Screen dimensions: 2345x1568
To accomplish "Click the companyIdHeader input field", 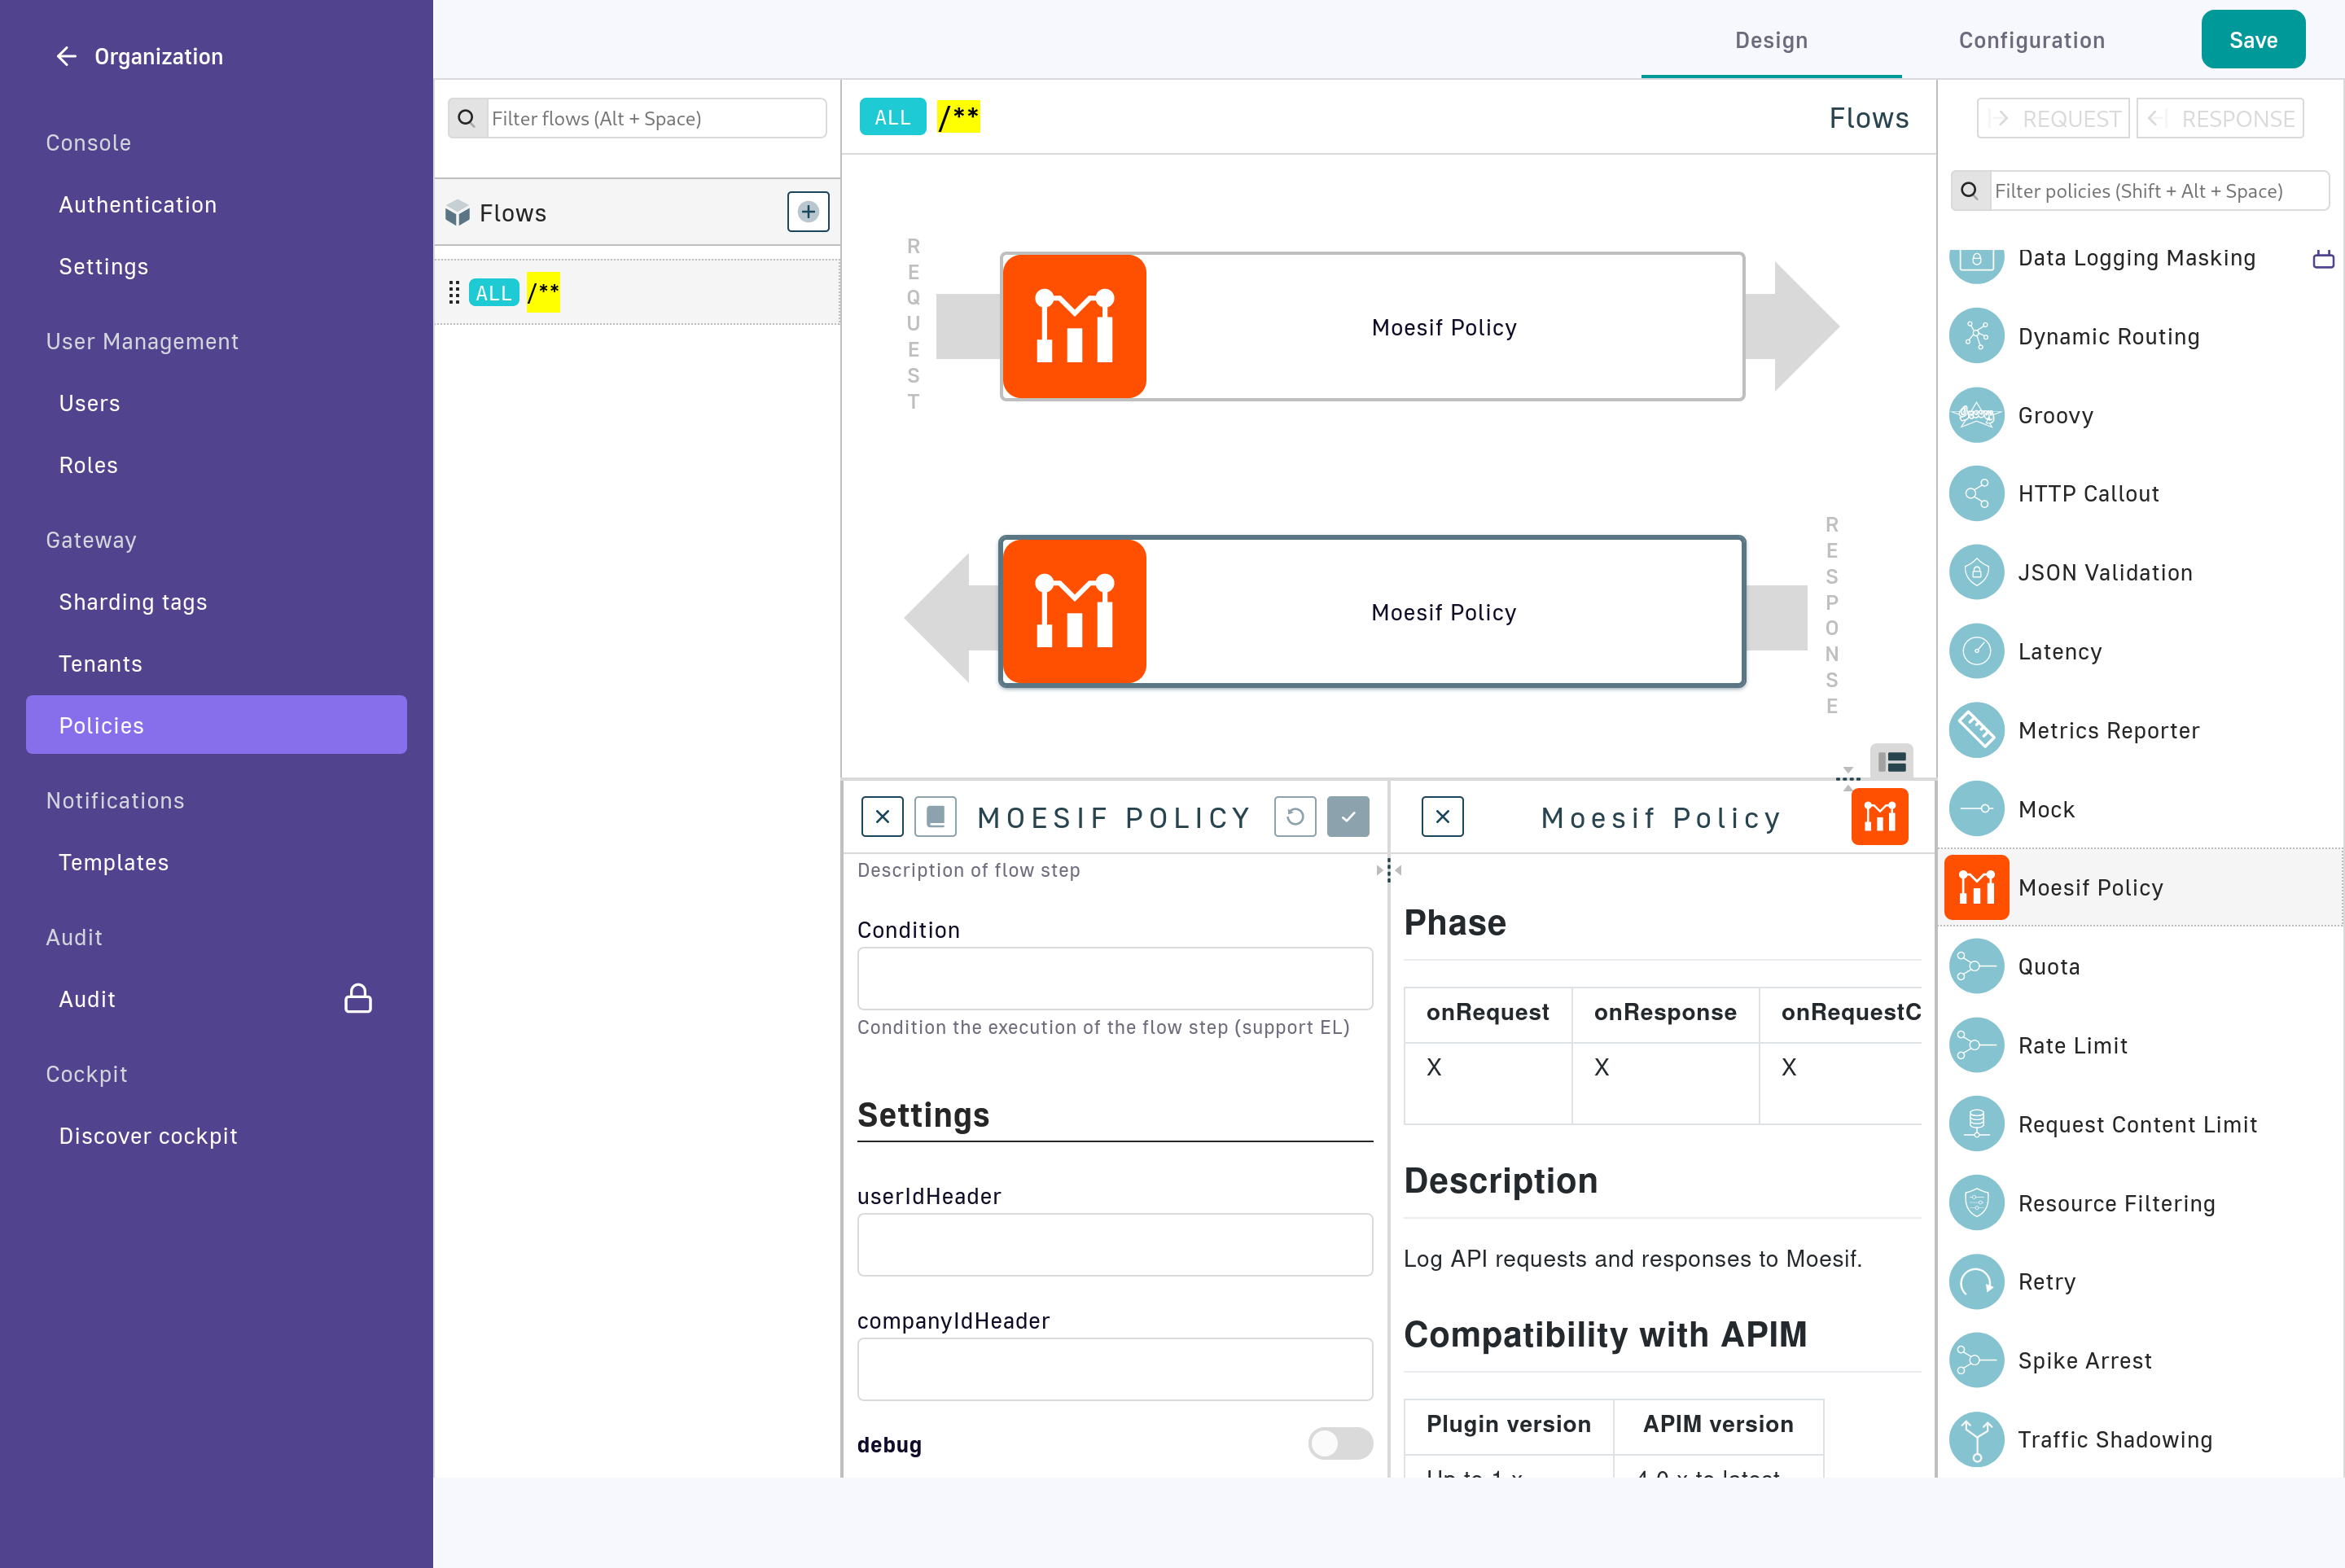I will click(1115, 1369).
